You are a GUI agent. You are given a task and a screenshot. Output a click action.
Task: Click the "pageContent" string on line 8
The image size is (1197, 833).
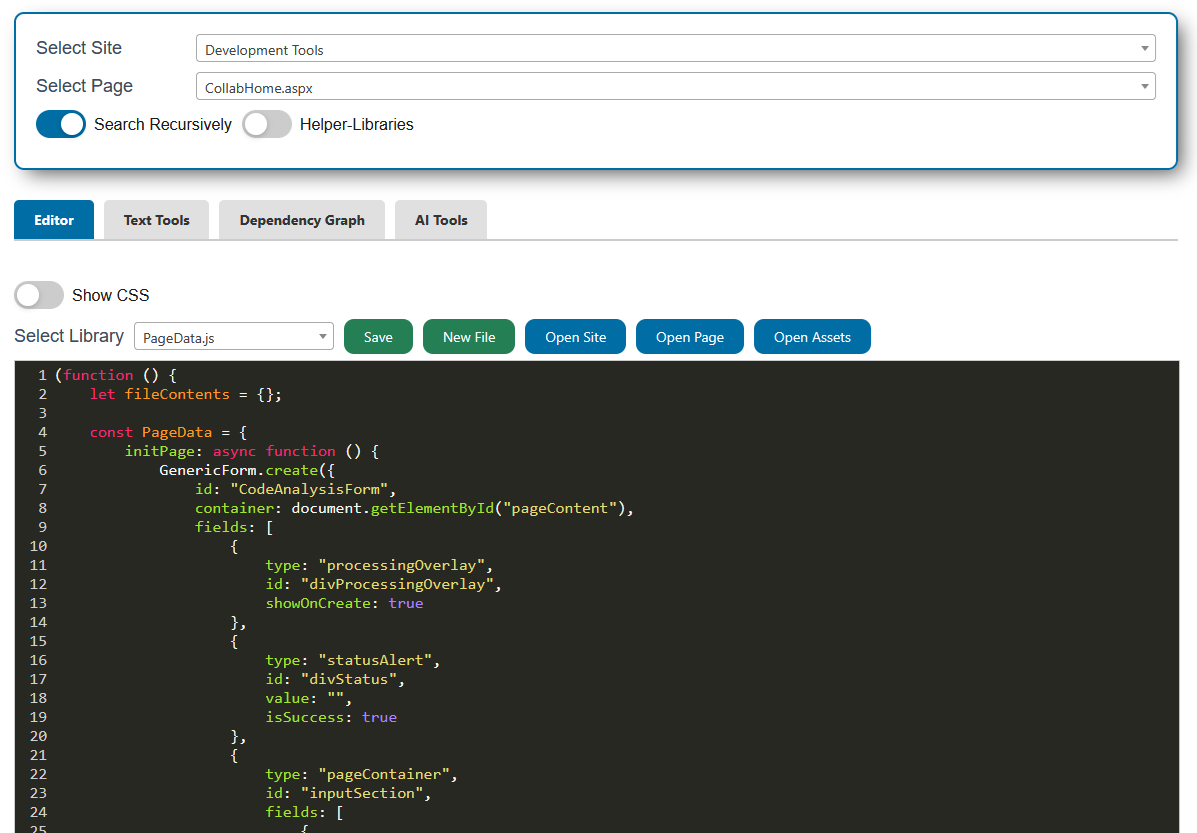tap(560, 509)
